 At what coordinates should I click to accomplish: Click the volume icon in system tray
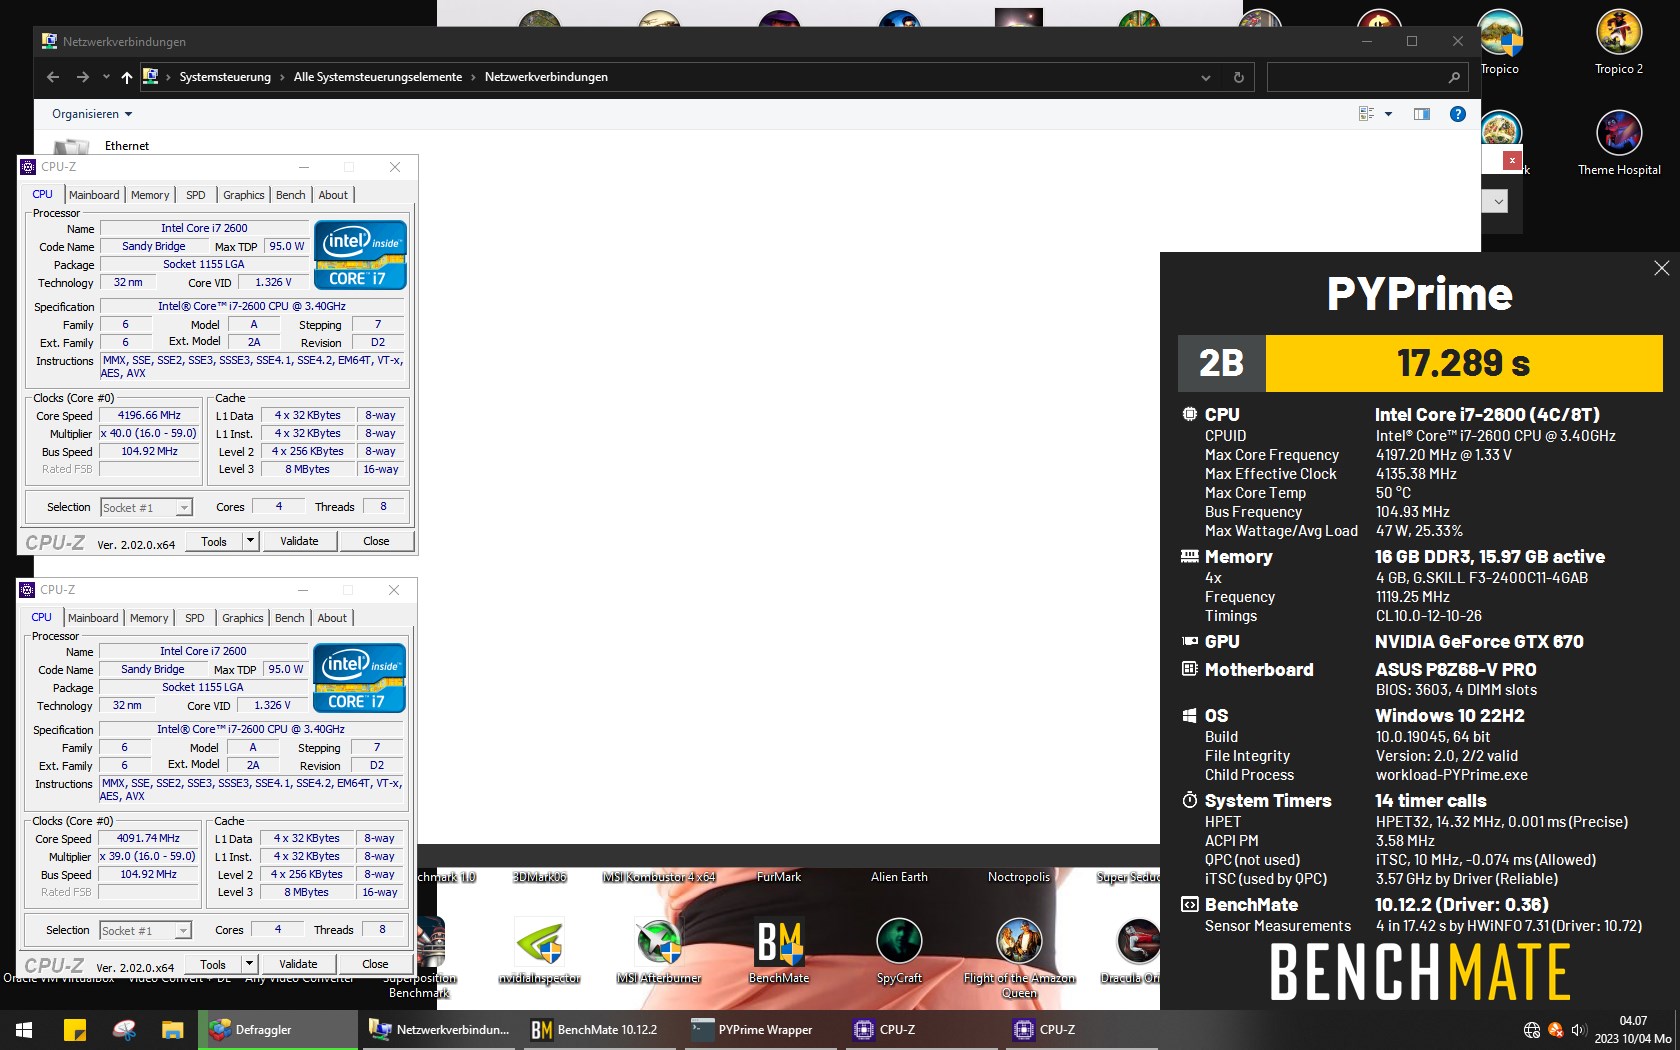1579,1030
